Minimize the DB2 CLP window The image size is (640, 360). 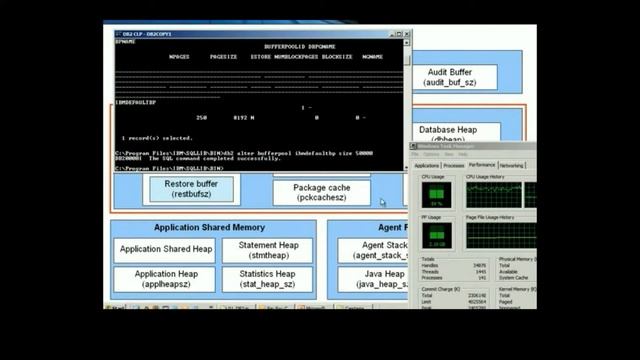pyautogui.click(x=393, y=34)
